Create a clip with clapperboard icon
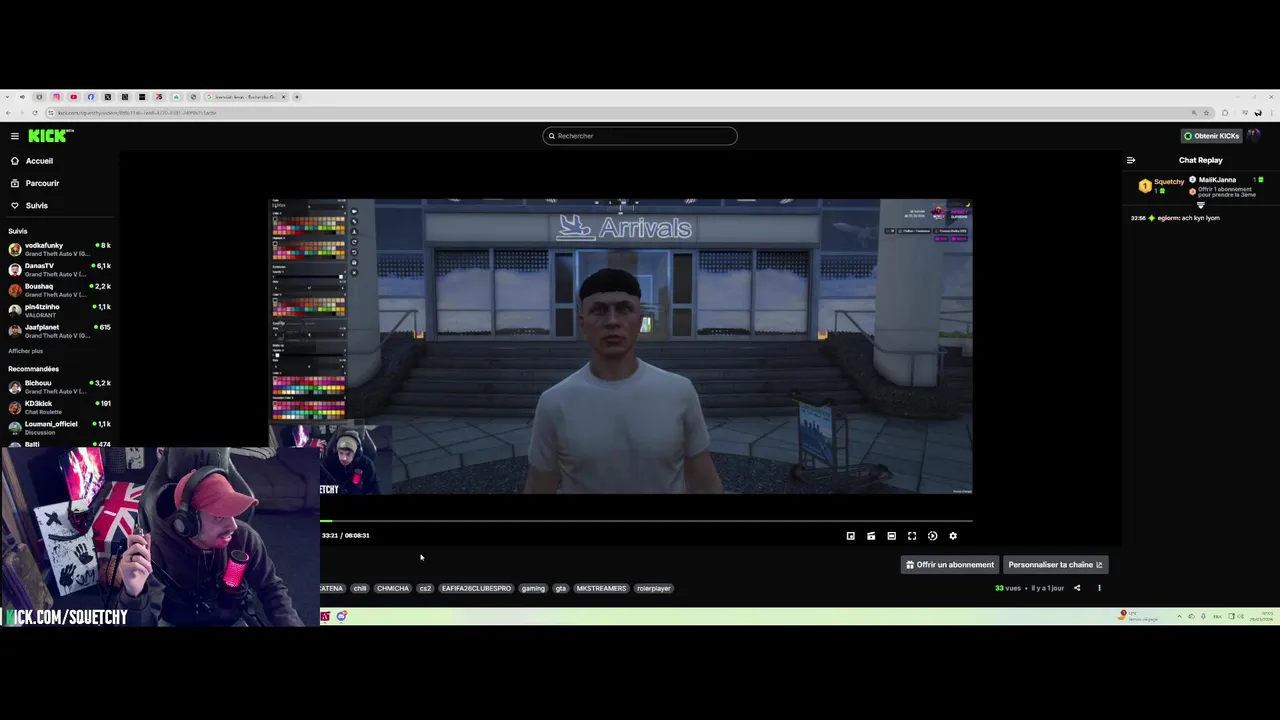The width and height of the screenshot is (1280, 720). click(871, 536)
